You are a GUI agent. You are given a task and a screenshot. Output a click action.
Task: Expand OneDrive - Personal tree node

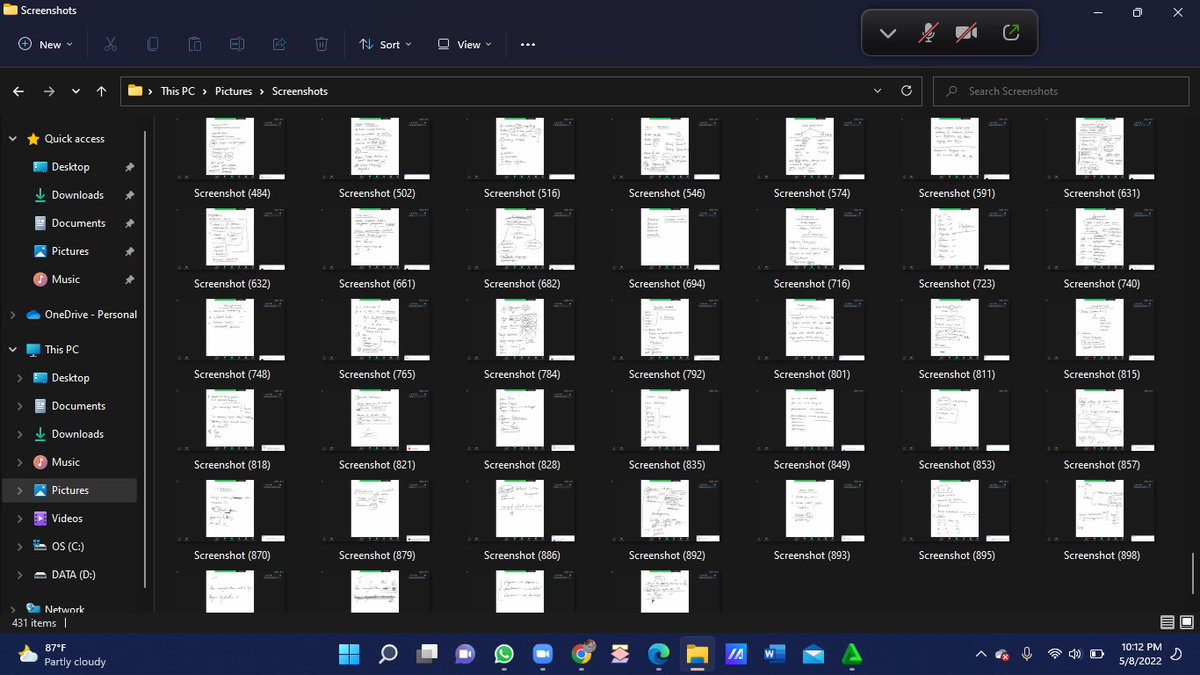click(13, 315)
